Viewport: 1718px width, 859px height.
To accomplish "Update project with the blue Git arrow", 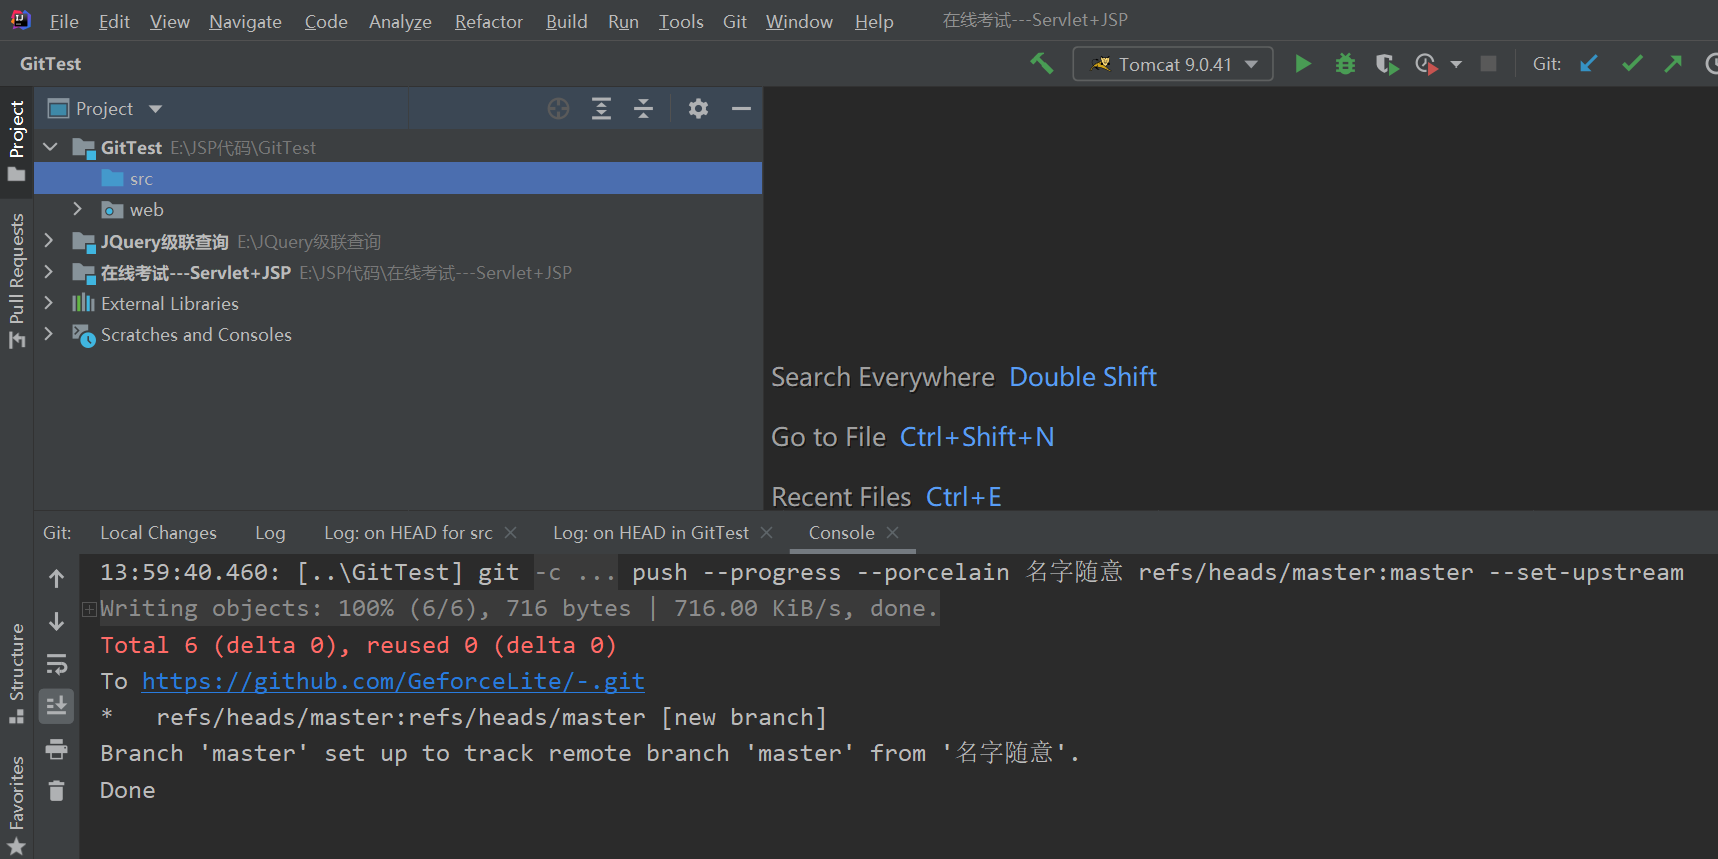I will [1589, 64].
